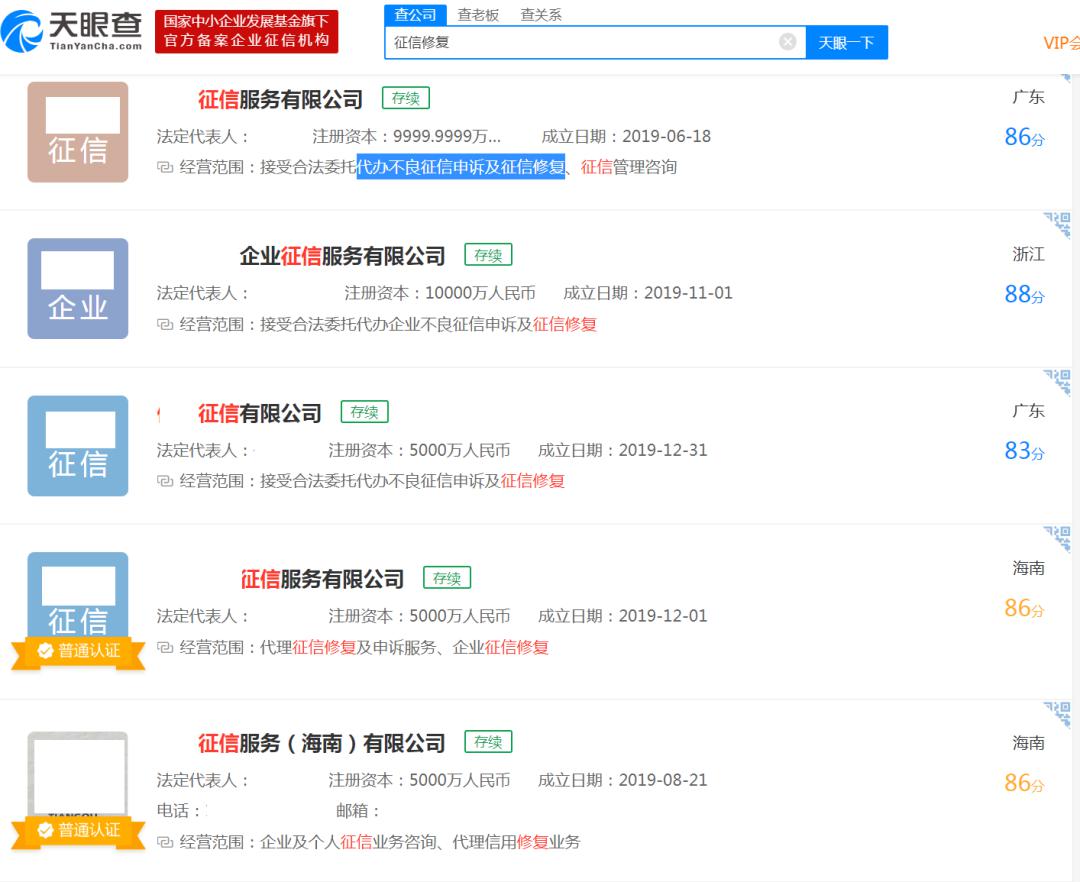Open the 征信服务（海南）有限公司 link
Viewport: 1080px width, 882px height.
click(322, 743)
